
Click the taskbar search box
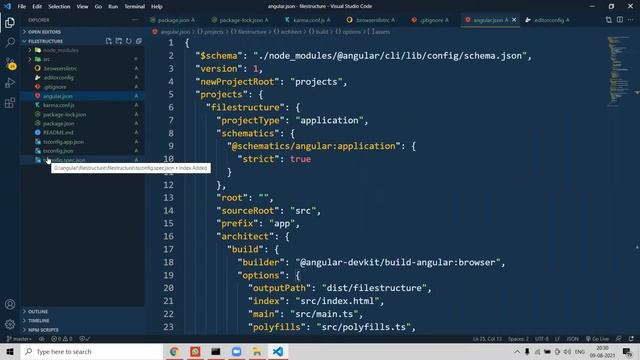click(x=92, y=351)
